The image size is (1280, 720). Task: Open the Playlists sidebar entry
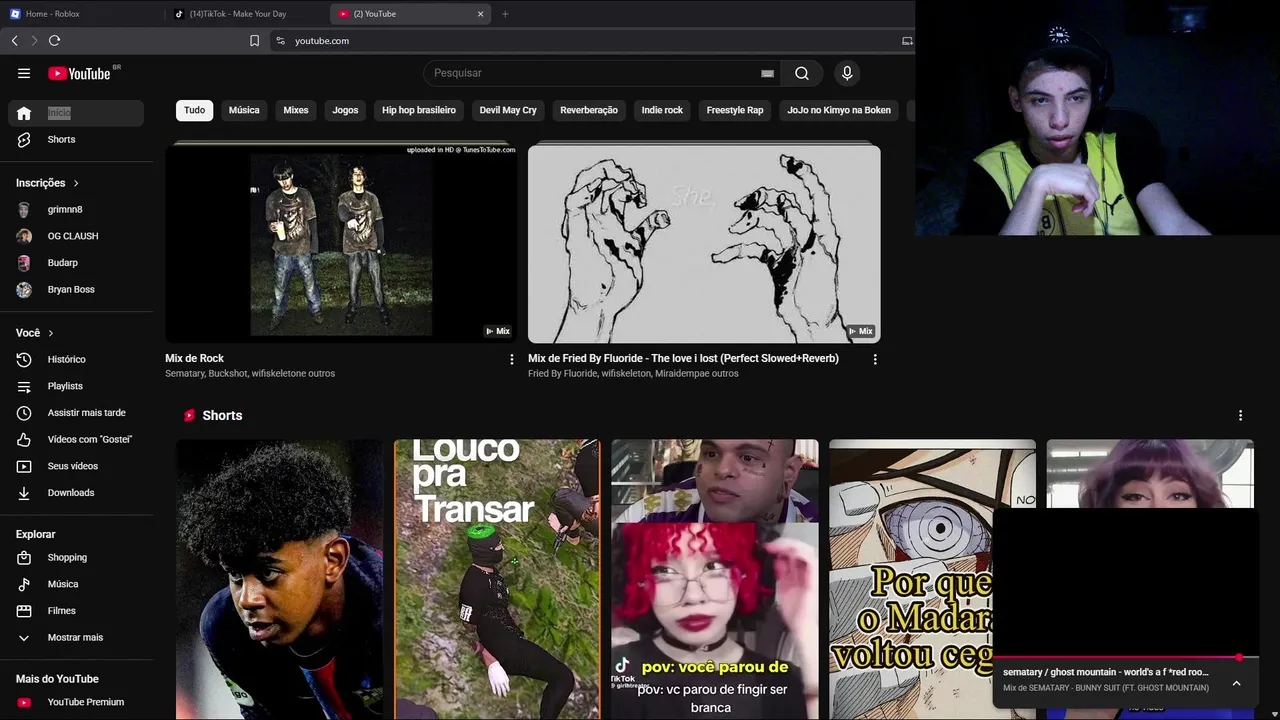click(76, 386)
